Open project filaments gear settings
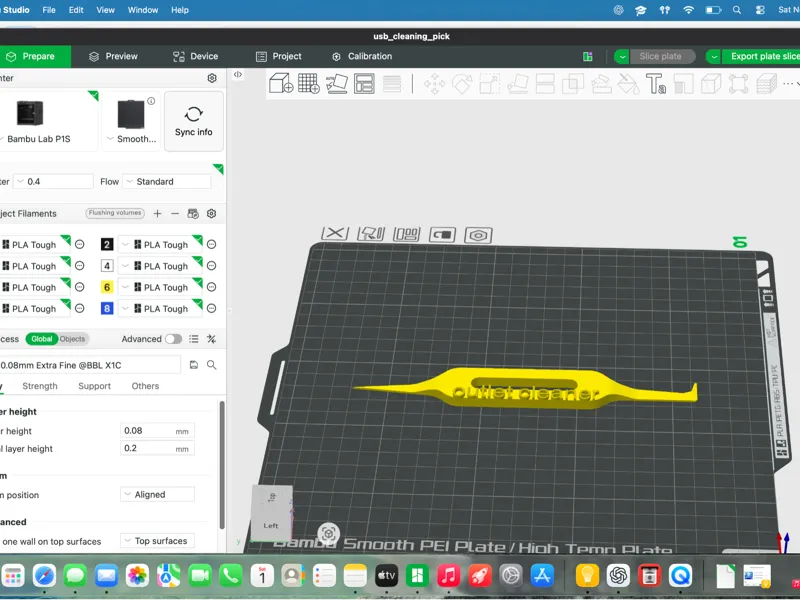The width and height of the screenshot is (800, 600). pos(212,214)
